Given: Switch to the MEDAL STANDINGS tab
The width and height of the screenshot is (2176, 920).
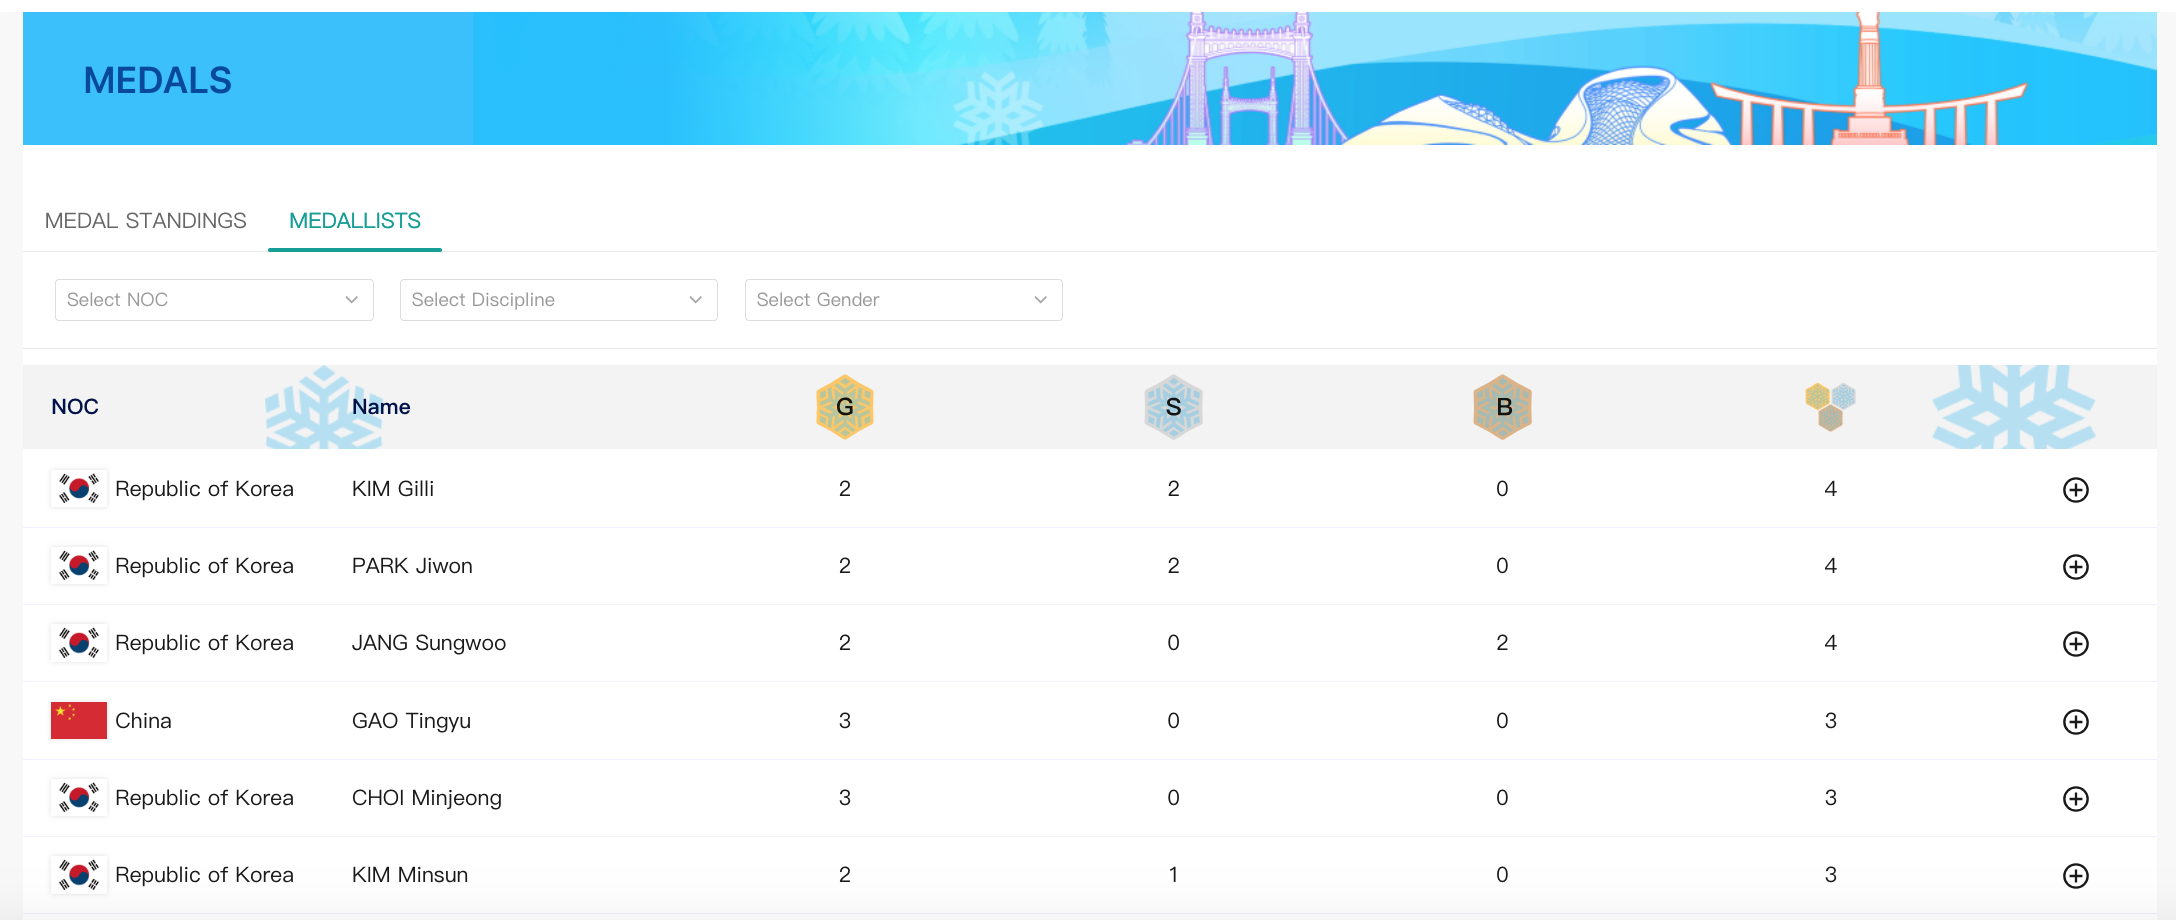Looking at the screenshot, I should click(x=146, y=221).
